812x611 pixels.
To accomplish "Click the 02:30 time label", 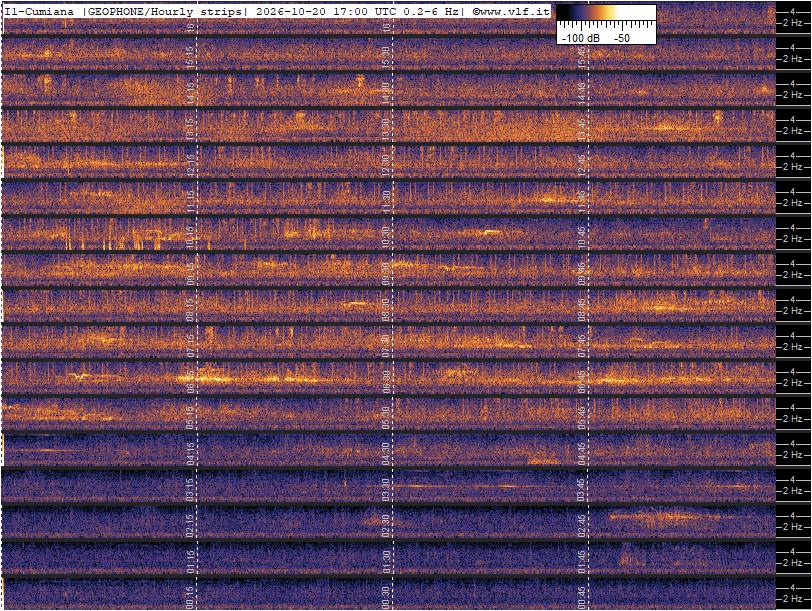I will 386,526.
